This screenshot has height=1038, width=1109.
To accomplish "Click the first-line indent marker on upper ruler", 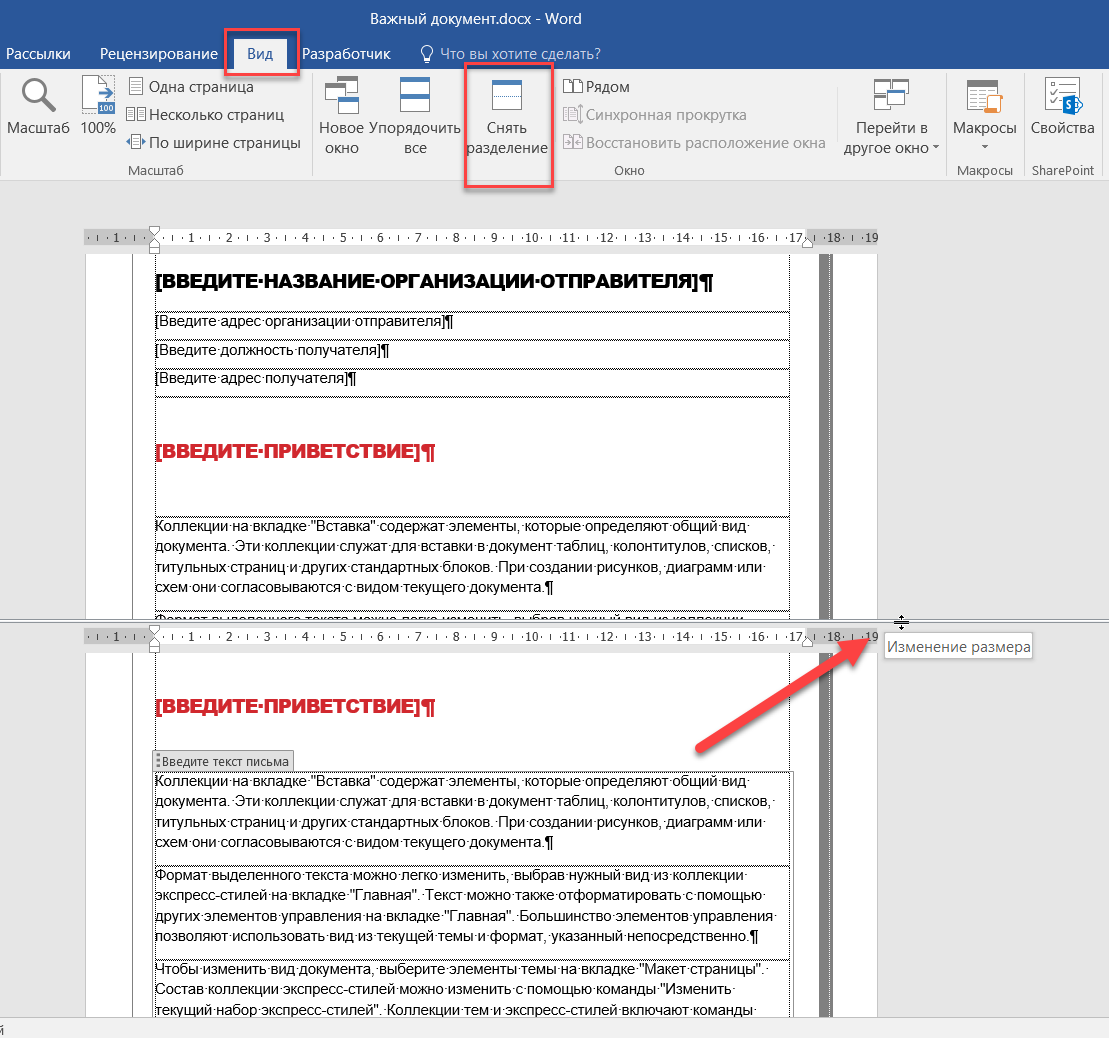I will click(155, 232).
